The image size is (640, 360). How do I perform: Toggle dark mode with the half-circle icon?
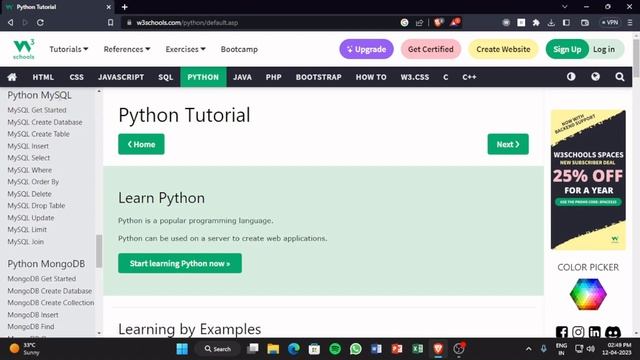pyautogui.click(x=571, y=77)
